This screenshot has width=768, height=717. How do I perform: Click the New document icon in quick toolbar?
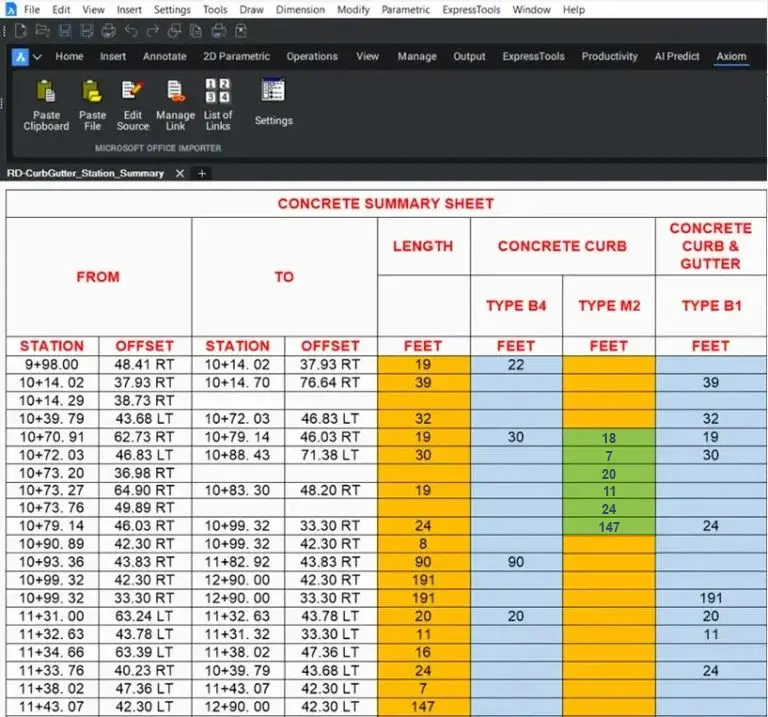click(x=20, y=31)
